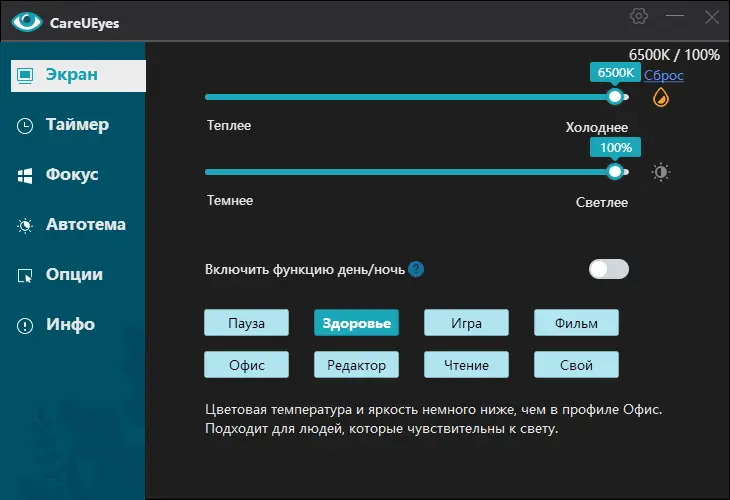Click the color temperature slider handle
This screenshot has width=730, height=500.
click(615, 97)
